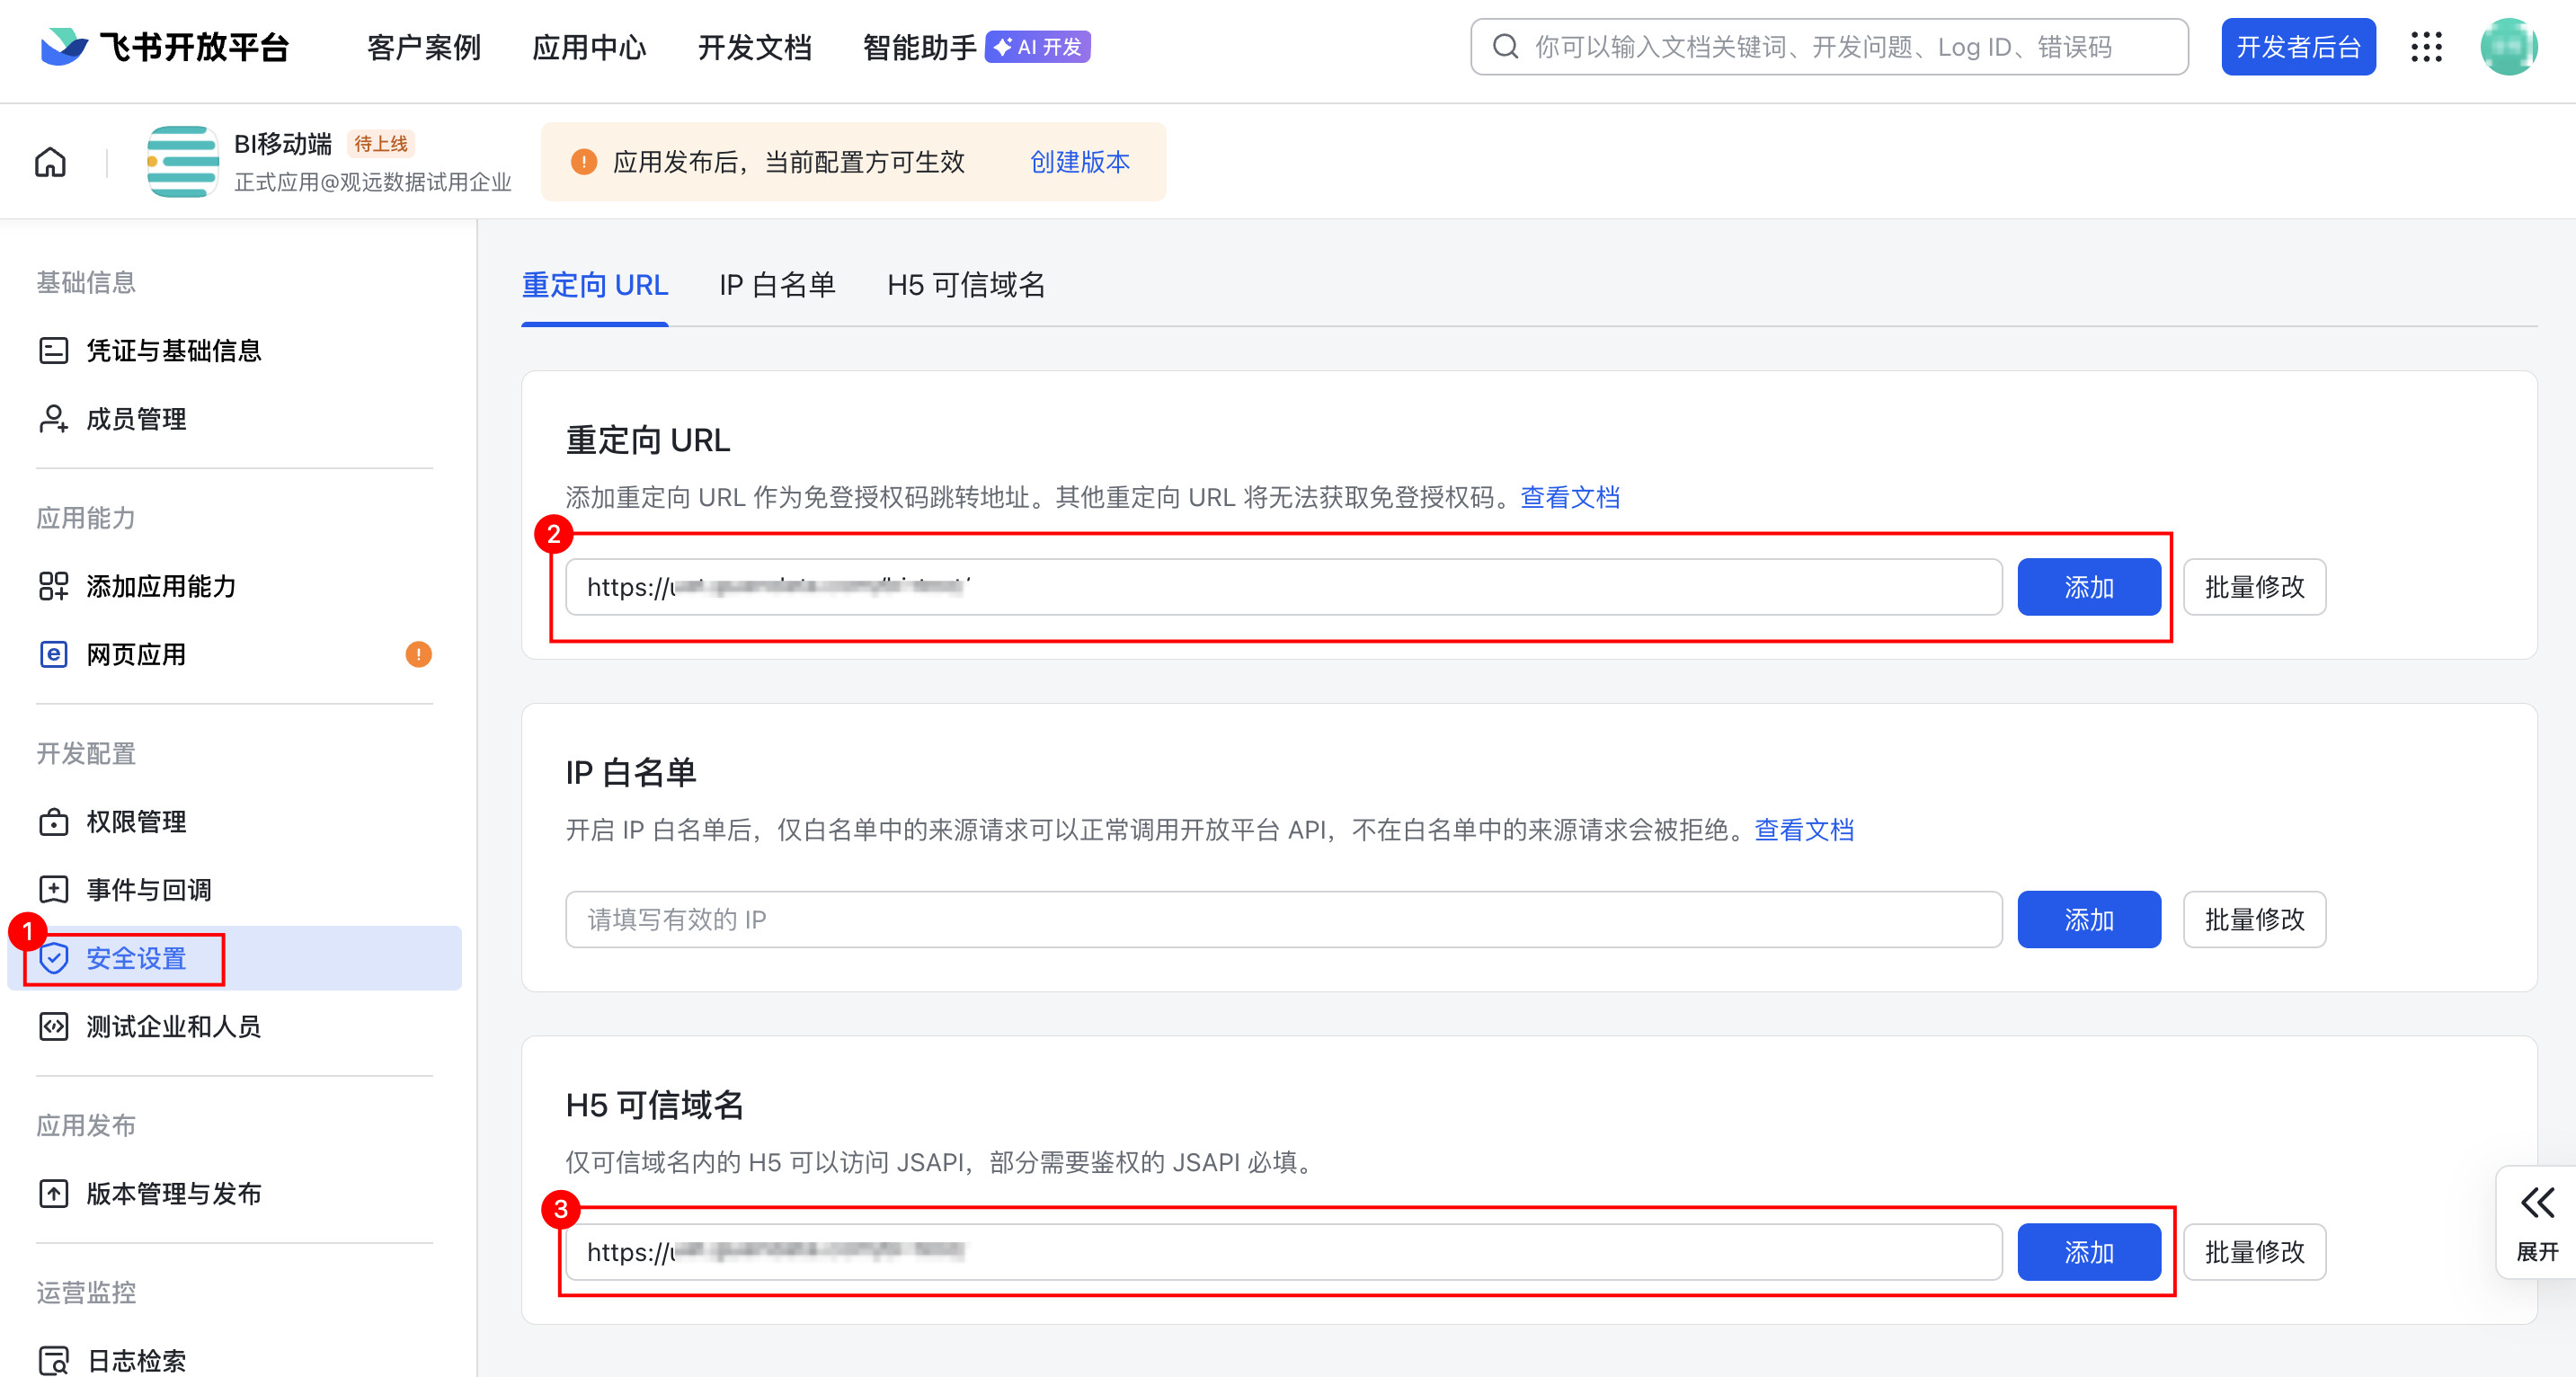Viewport: 2576px width, 1377px height.
Task: Open the app grid menu icon
Action: click(x=2426, y=47)
